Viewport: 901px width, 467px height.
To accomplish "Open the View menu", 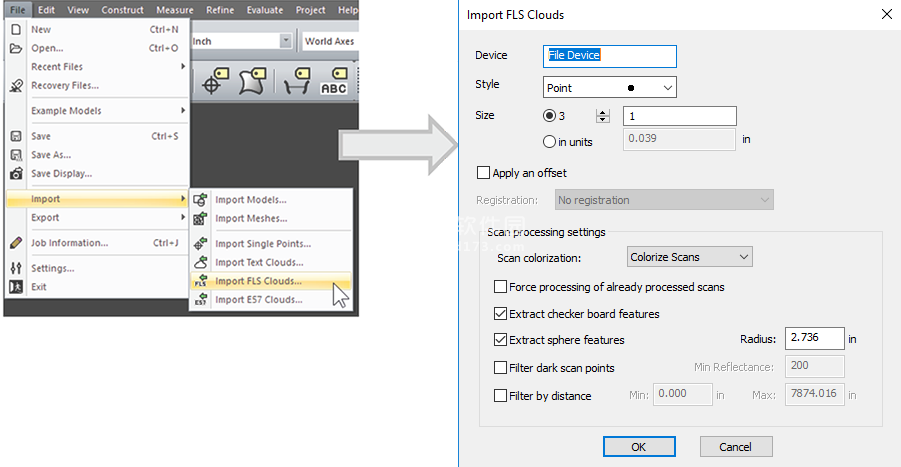I will click(x=78, y=10).
